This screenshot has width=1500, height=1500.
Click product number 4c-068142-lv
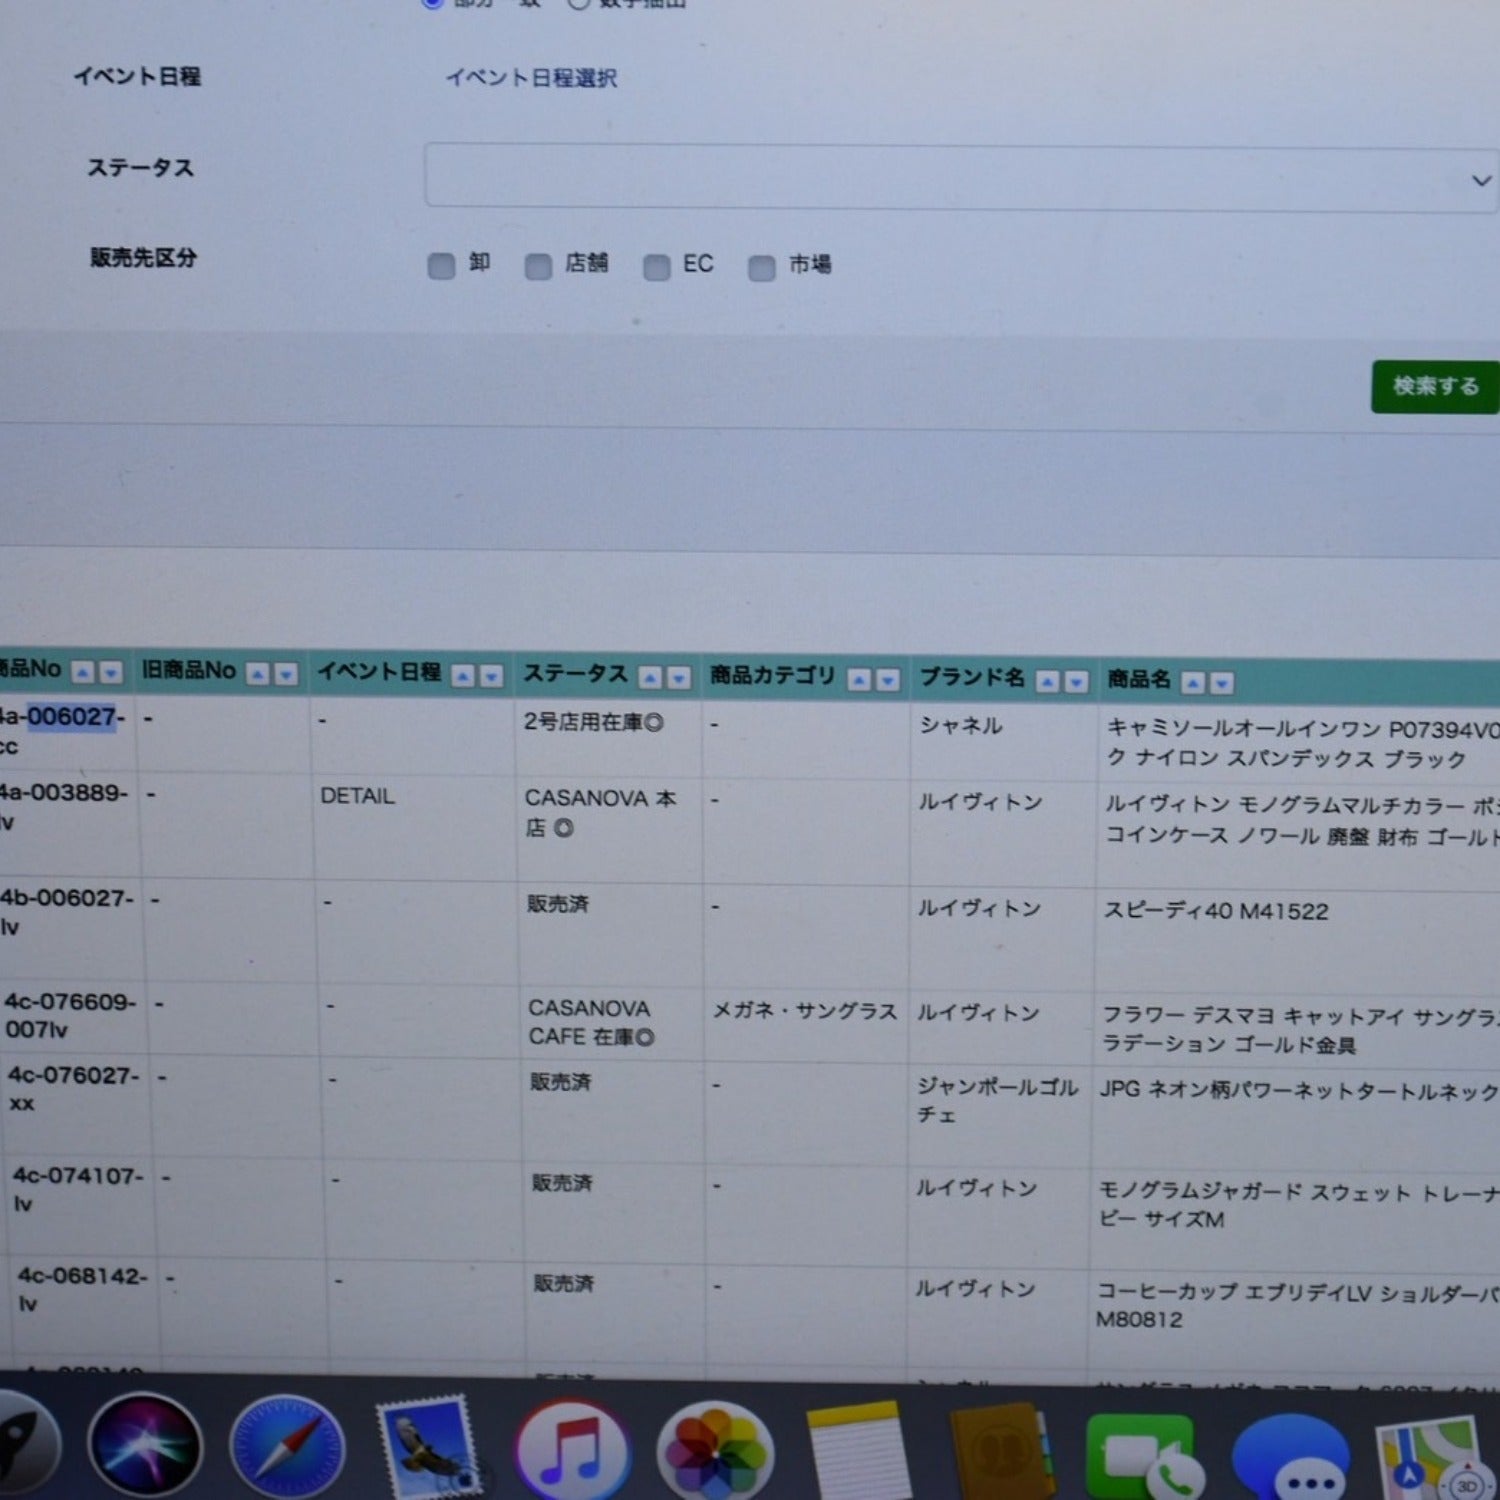point(82,1289)
